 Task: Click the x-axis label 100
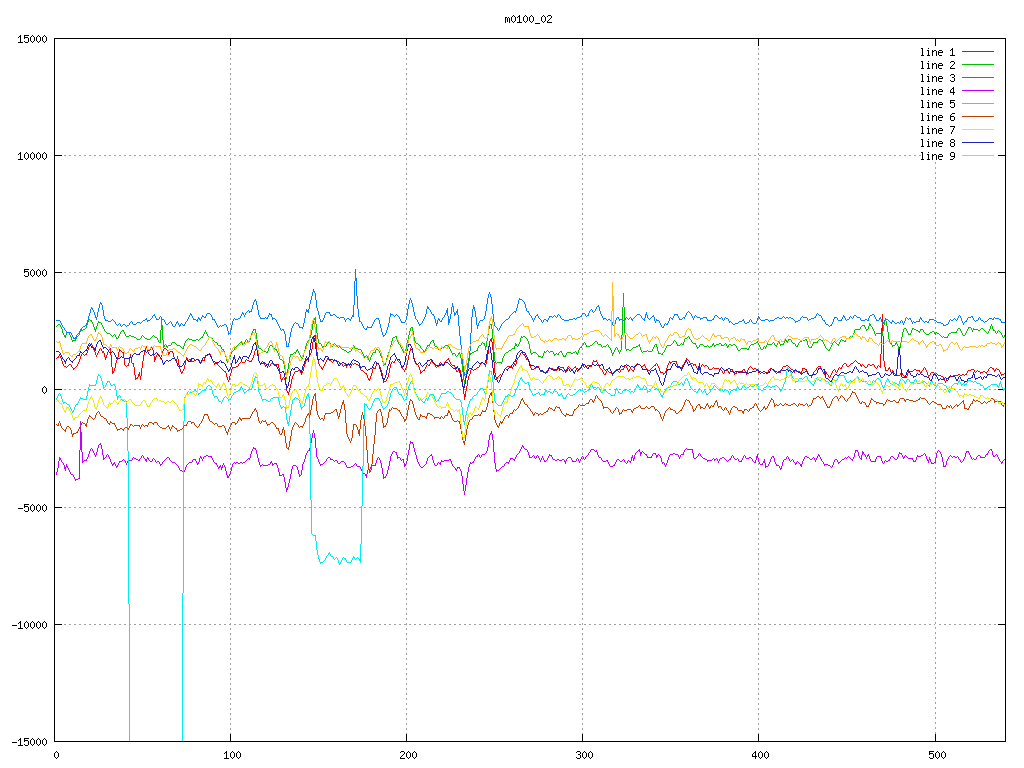pos(232,756)
